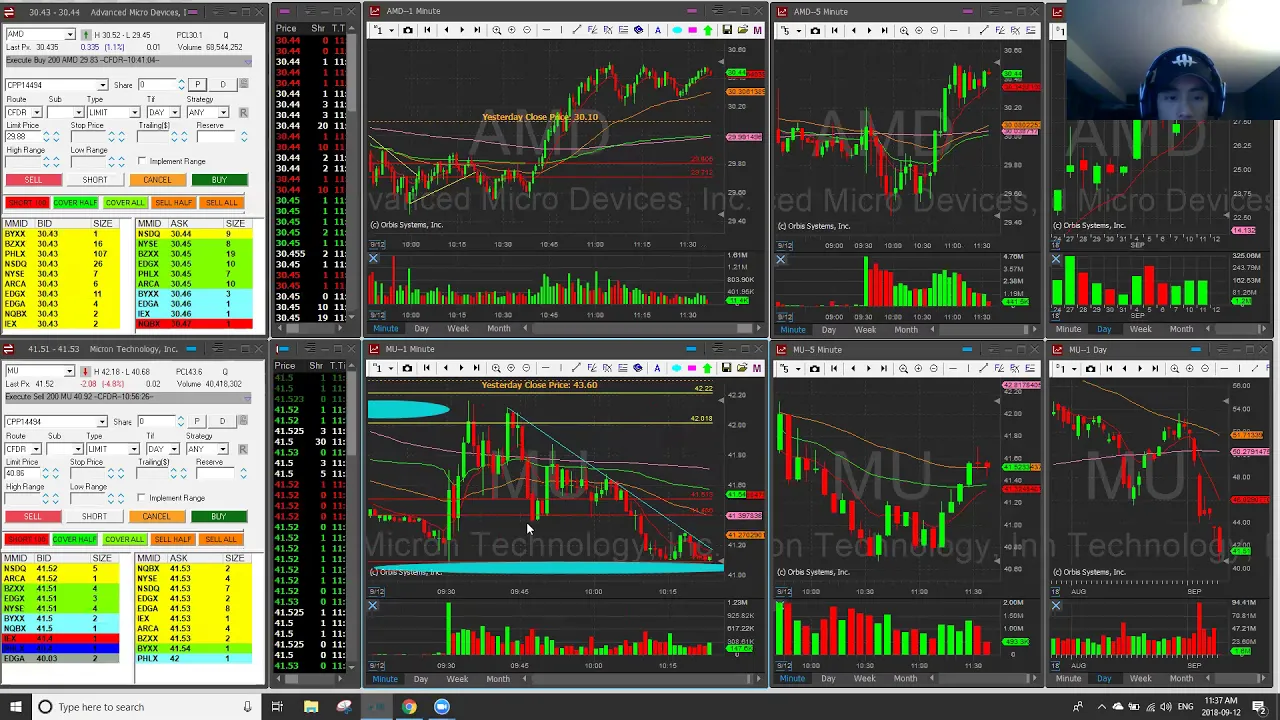Zoom in on the MU 1-minute chart
1280x720 pixels.
(511, 368)
